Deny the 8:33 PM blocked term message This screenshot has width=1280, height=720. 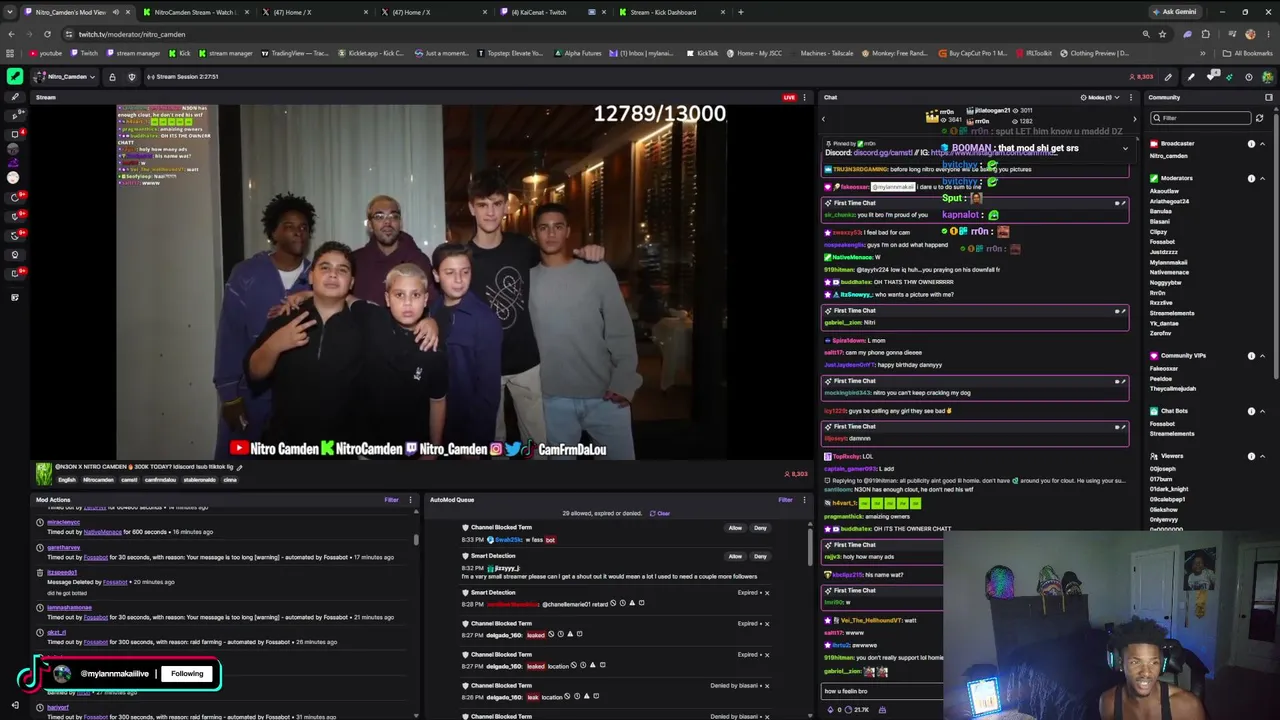pos(760,528)
